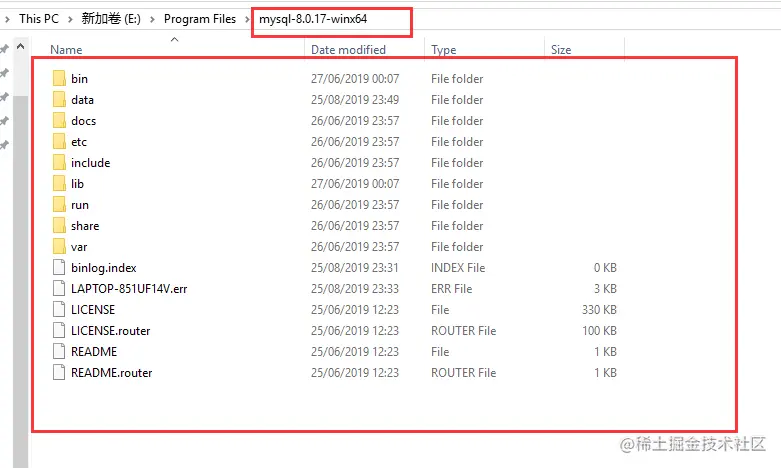Screen dimensions: 781x468
Task: Select the run folder name
Action: click(80, 205)
